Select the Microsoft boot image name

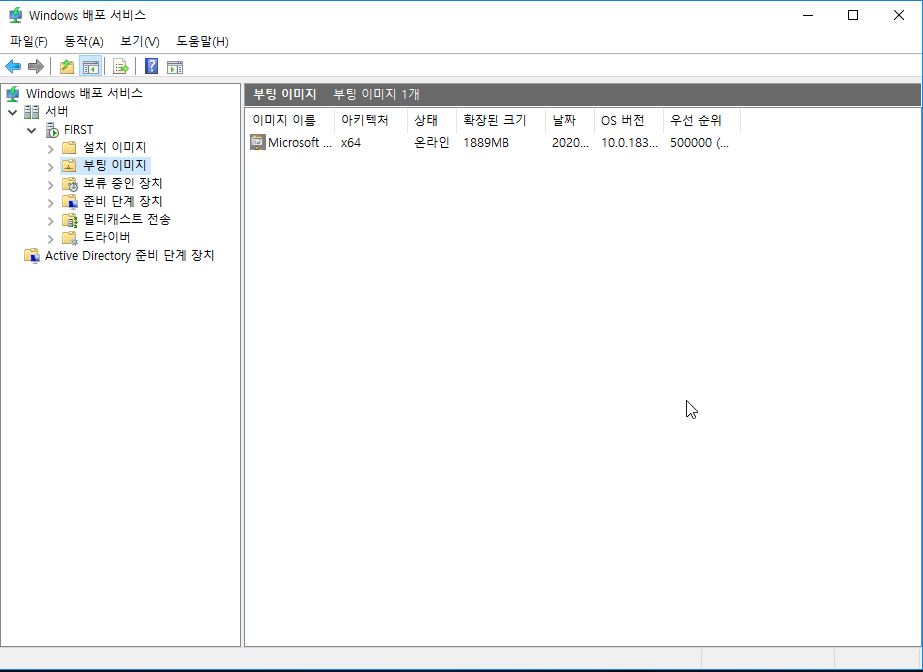pos(300,142)
